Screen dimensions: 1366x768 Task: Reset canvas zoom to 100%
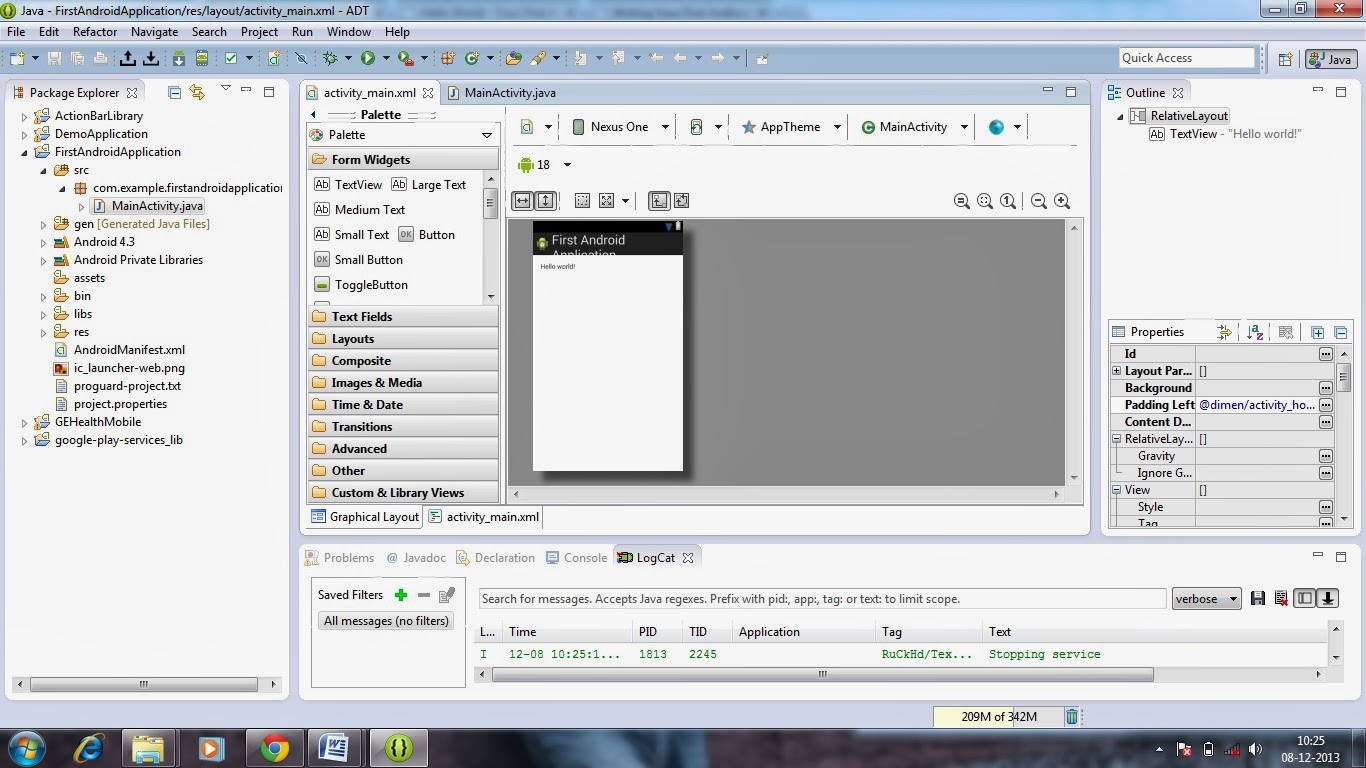(1008, 201)
